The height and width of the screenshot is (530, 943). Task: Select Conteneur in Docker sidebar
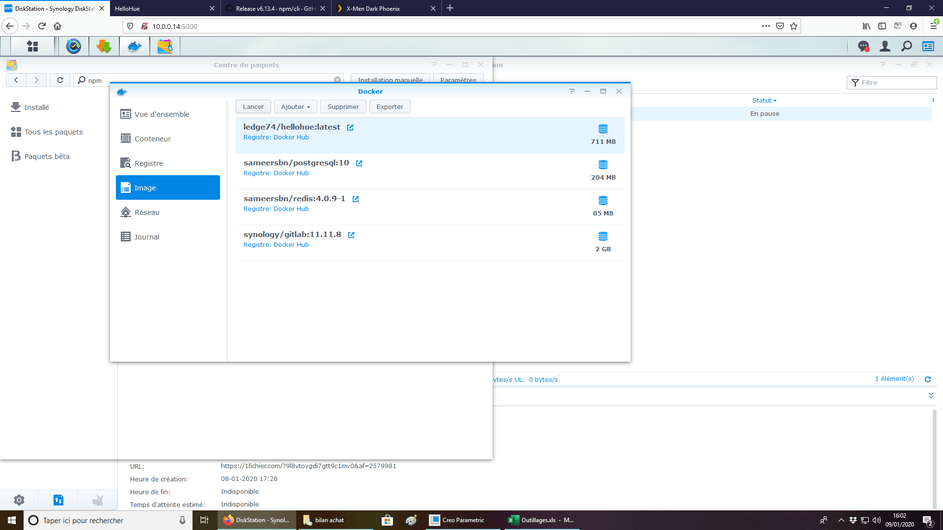coord(168,139)
